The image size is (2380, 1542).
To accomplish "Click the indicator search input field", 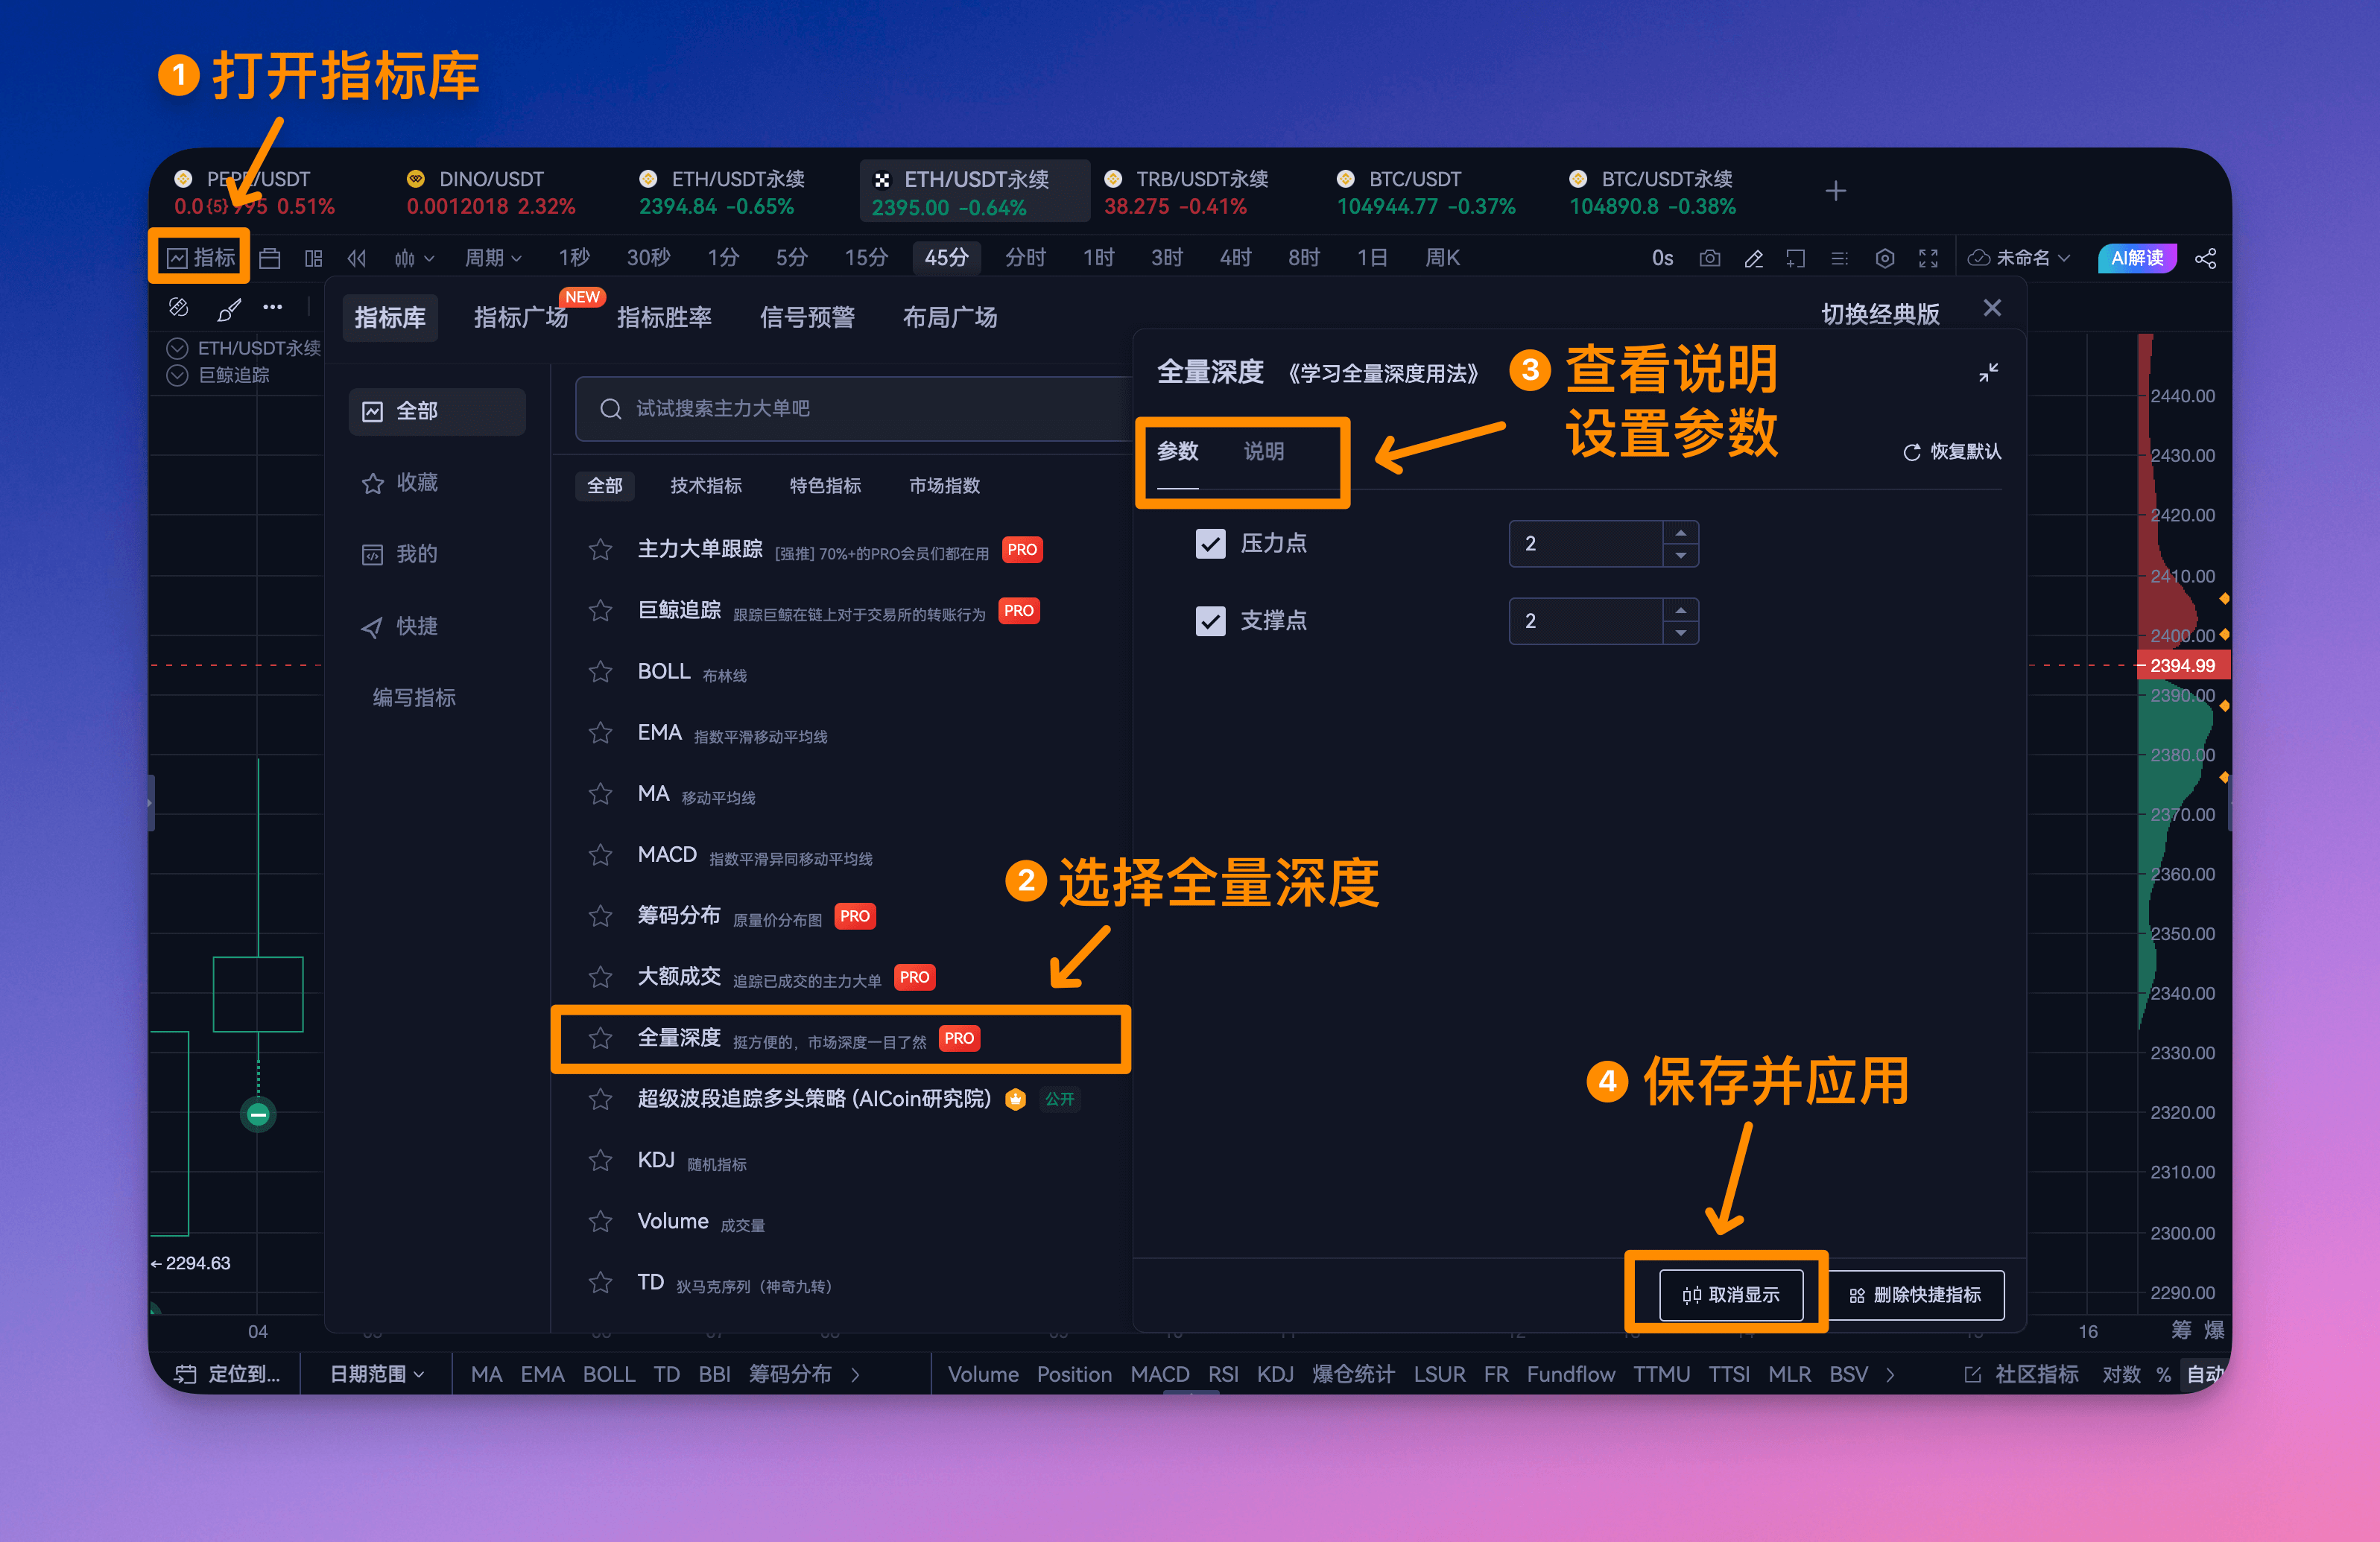I will pos(853,409).
